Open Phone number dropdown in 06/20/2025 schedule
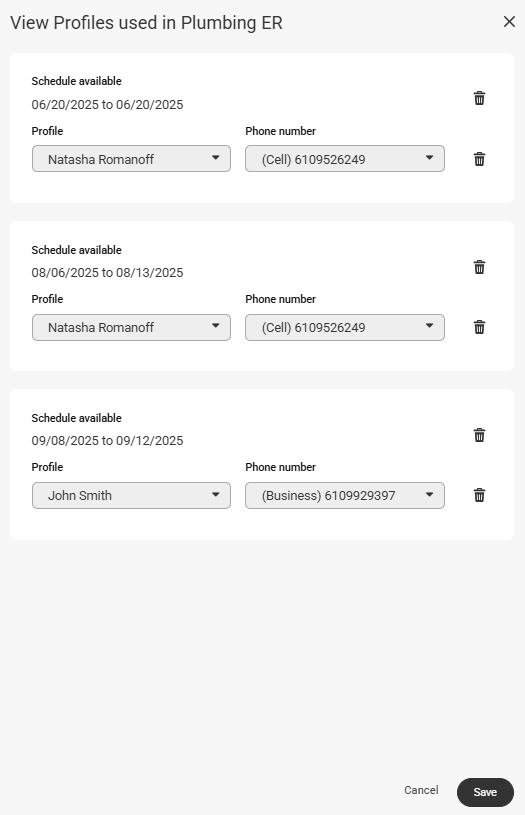 point(345,159)
